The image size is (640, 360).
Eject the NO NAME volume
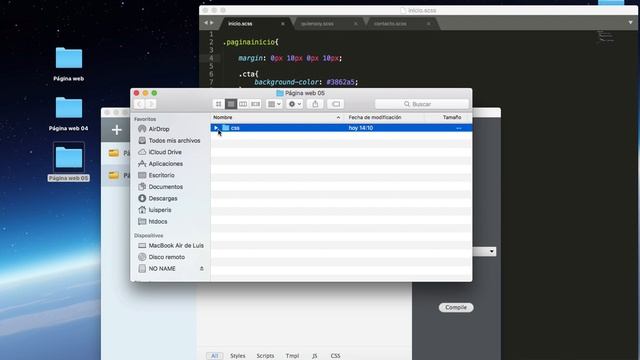pos(202,269)
